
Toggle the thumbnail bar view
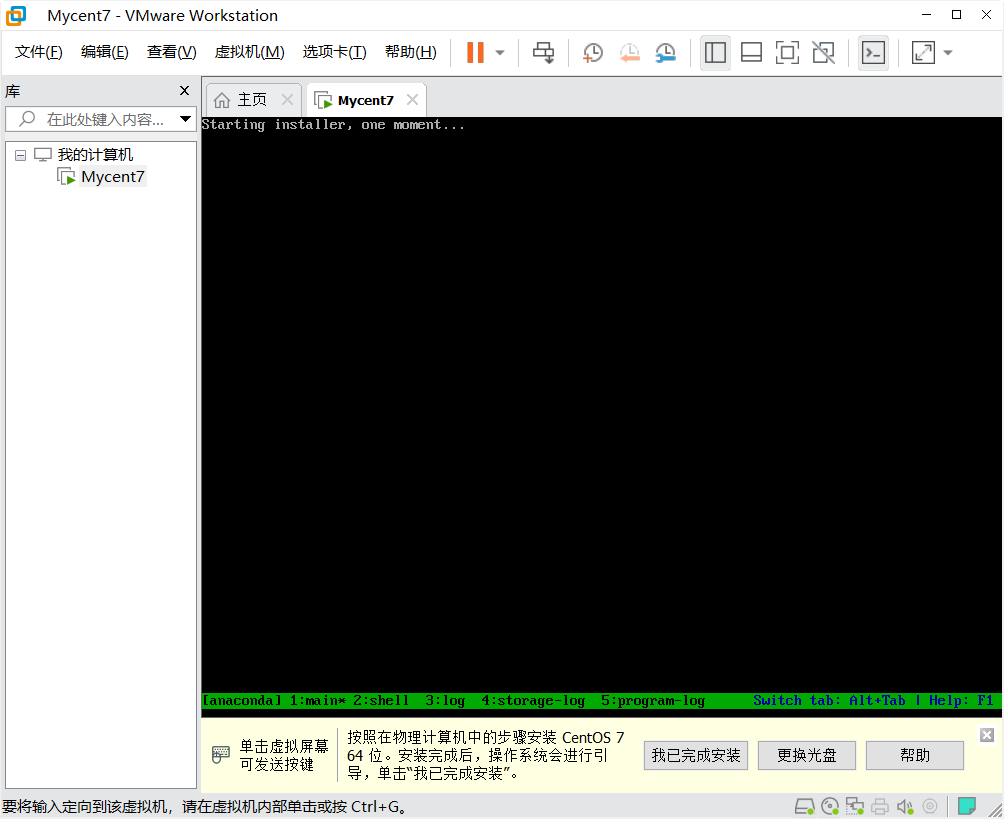point(751,53)
